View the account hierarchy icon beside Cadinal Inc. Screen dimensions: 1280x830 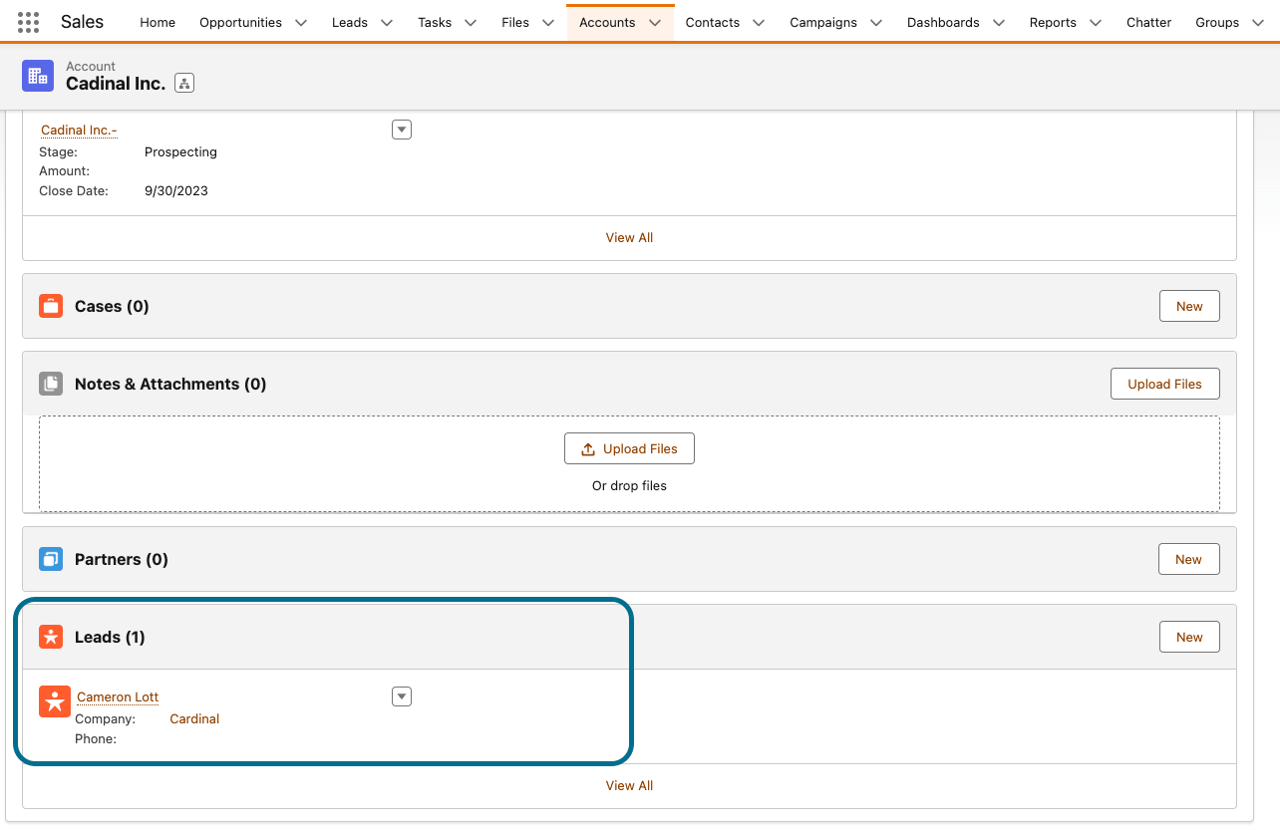[184, 84]
